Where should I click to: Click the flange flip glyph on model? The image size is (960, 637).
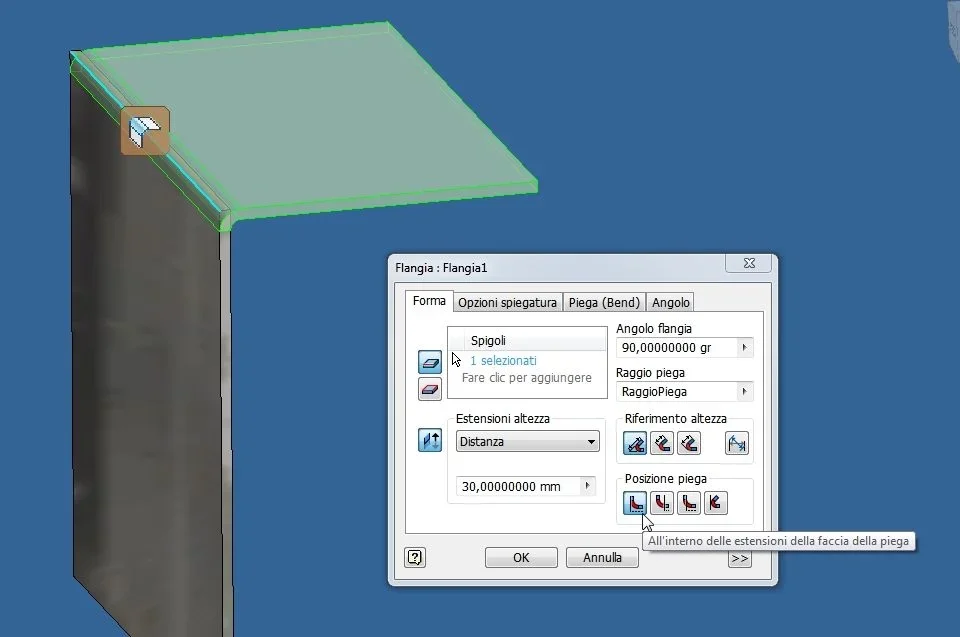tap(145, 130)
